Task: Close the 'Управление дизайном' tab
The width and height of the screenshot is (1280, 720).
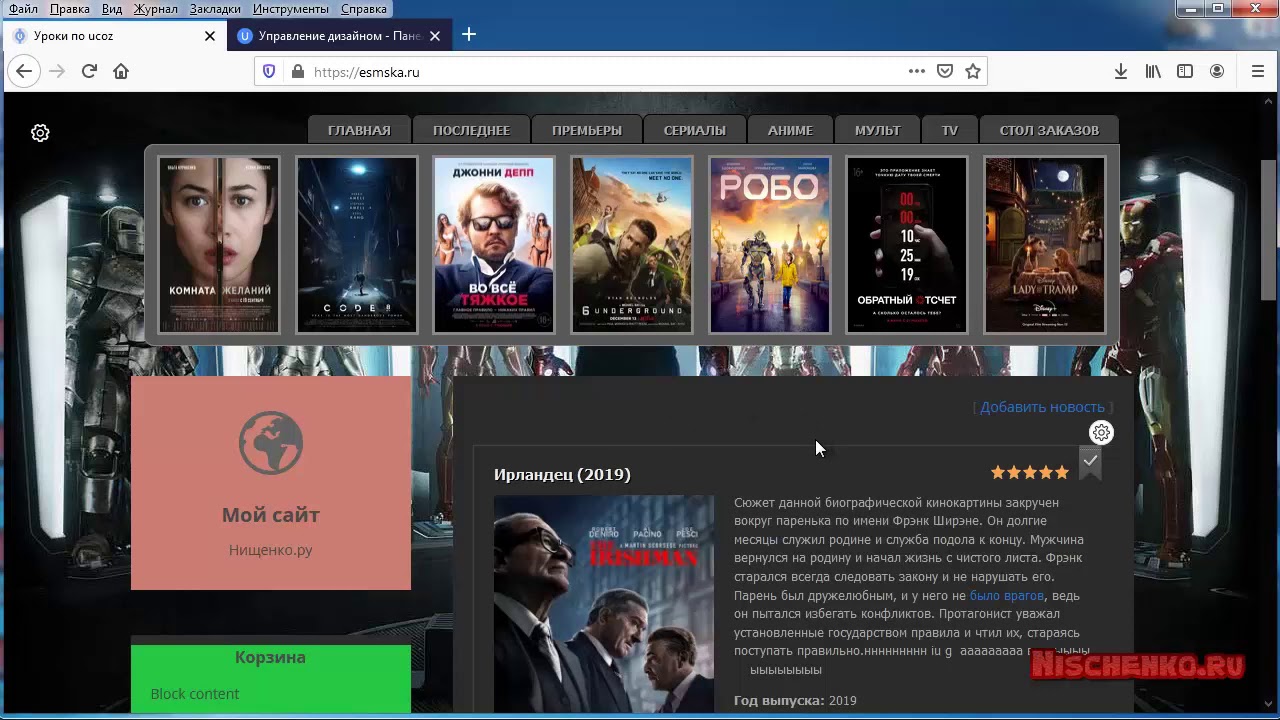Action: (x=435, y=36)
